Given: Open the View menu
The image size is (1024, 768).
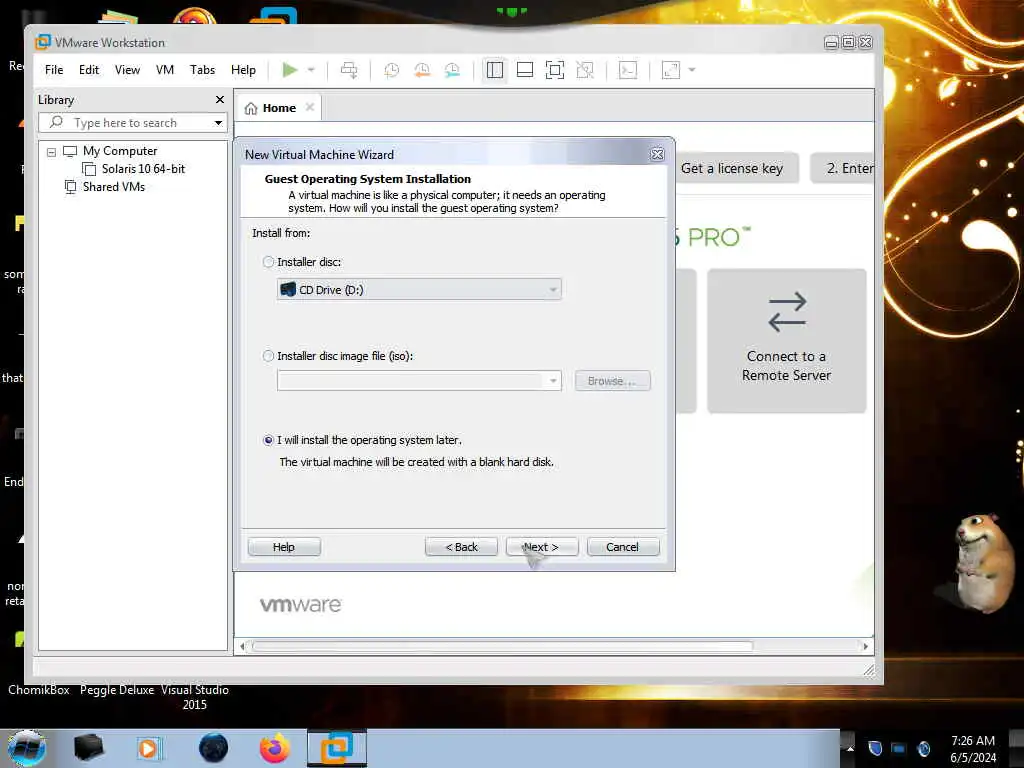Looking at the screenshot, I should pyautogui.click(x=127, y=70).
